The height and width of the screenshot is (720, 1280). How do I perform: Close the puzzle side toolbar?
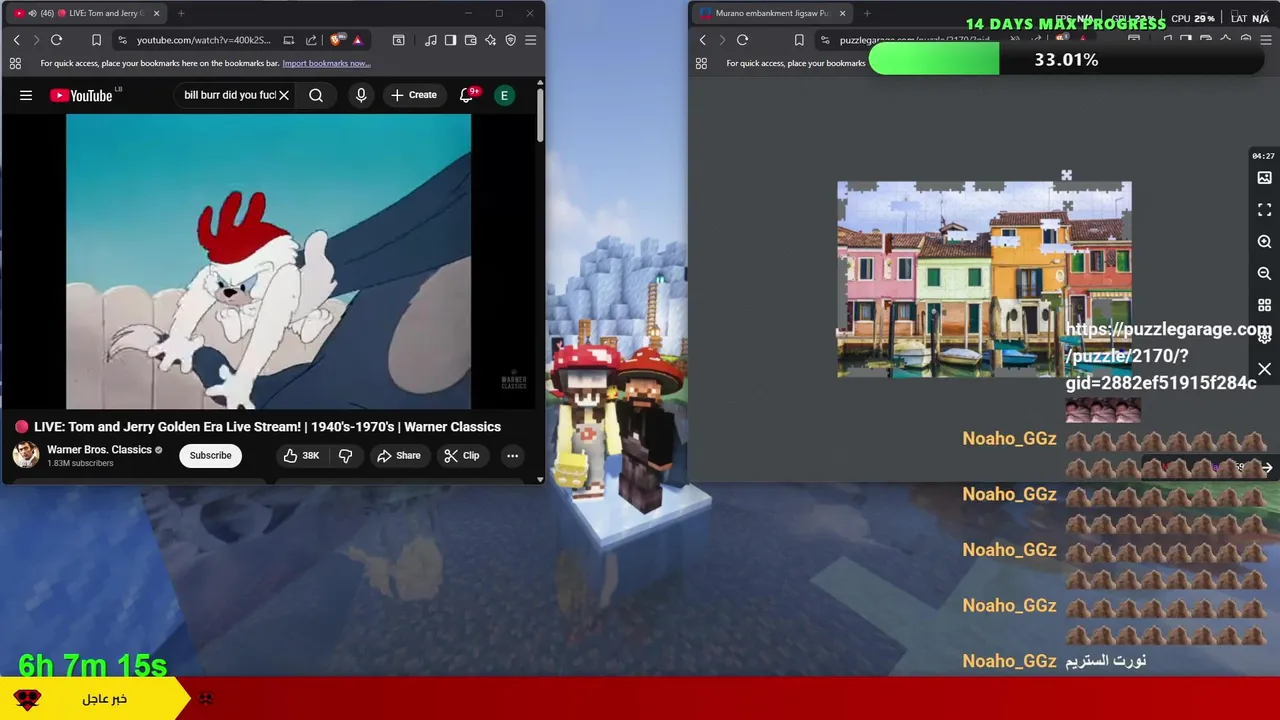tap(1264, 370)
